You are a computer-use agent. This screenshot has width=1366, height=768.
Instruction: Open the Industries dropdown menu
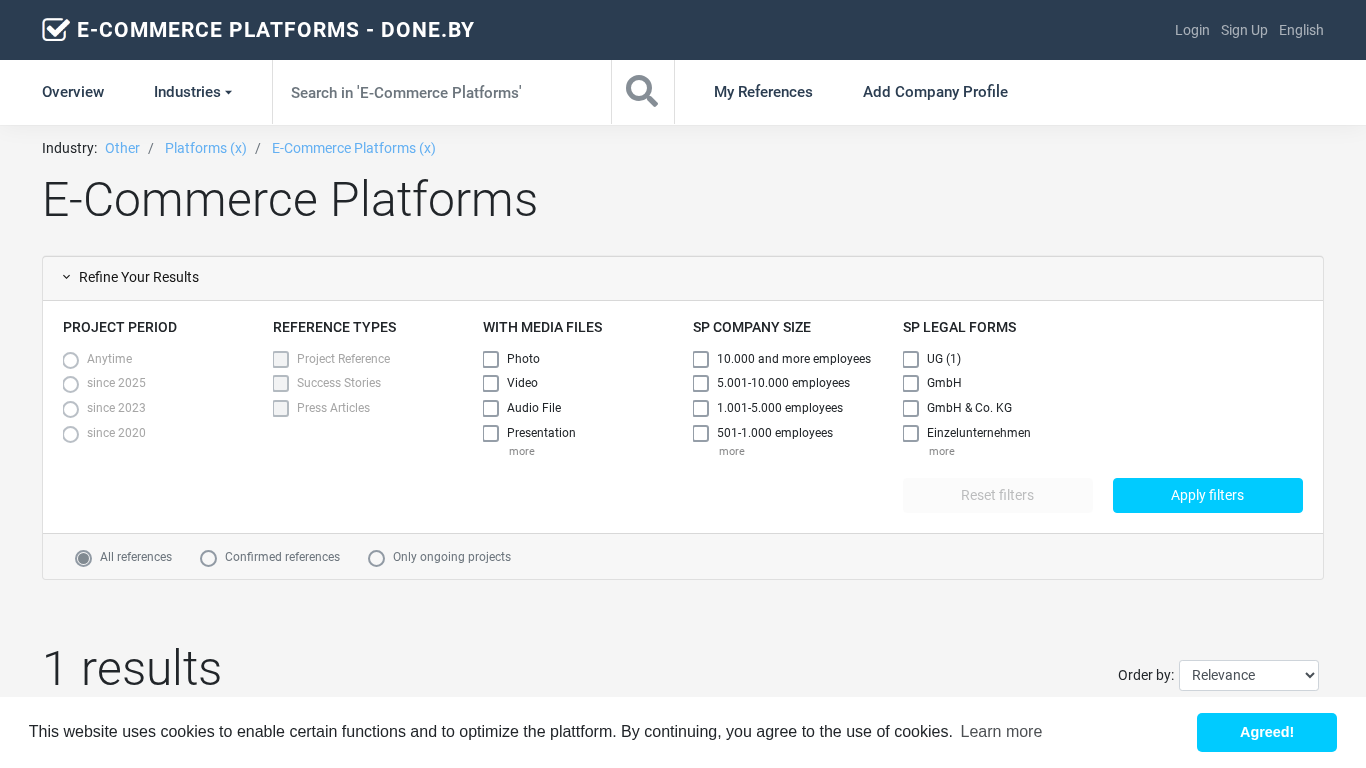click(192, 92)
